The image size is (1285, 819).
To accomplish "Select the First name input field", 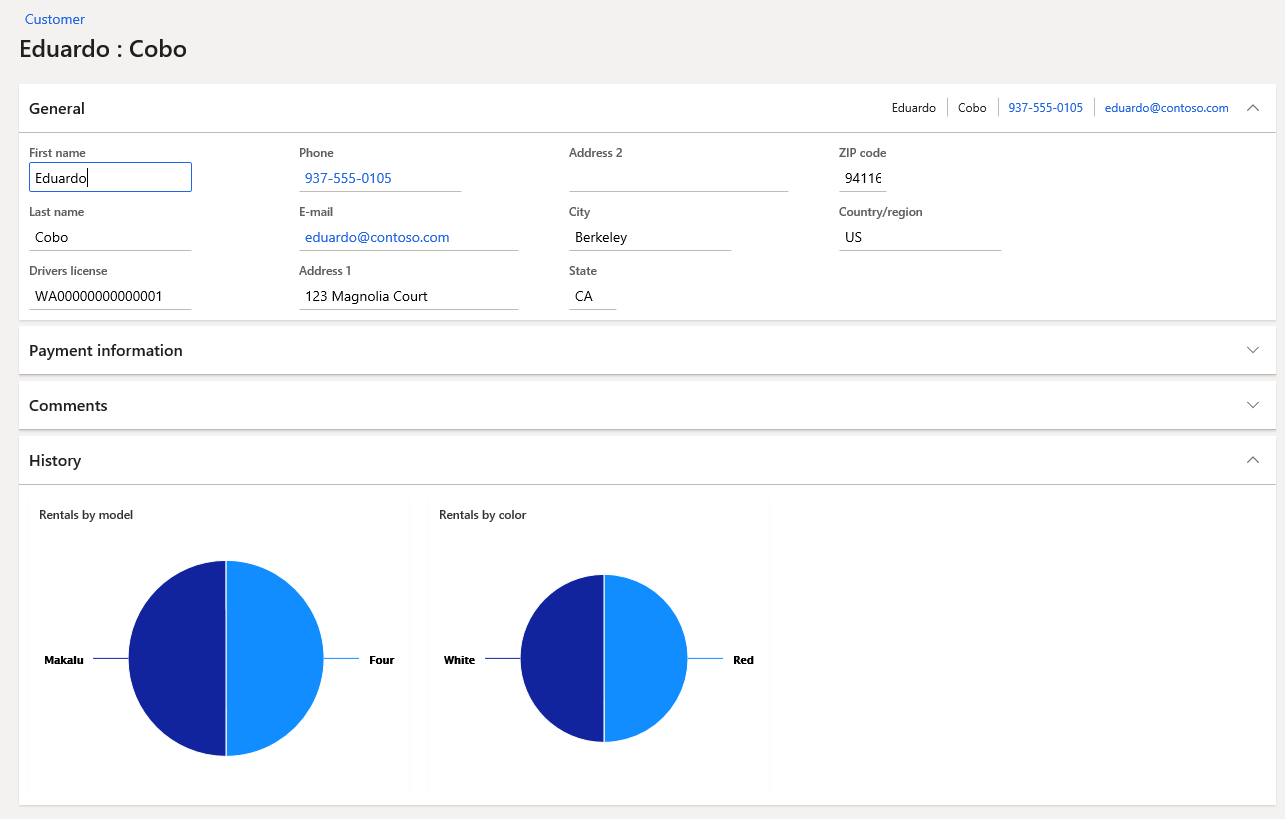I will [110, 177].
